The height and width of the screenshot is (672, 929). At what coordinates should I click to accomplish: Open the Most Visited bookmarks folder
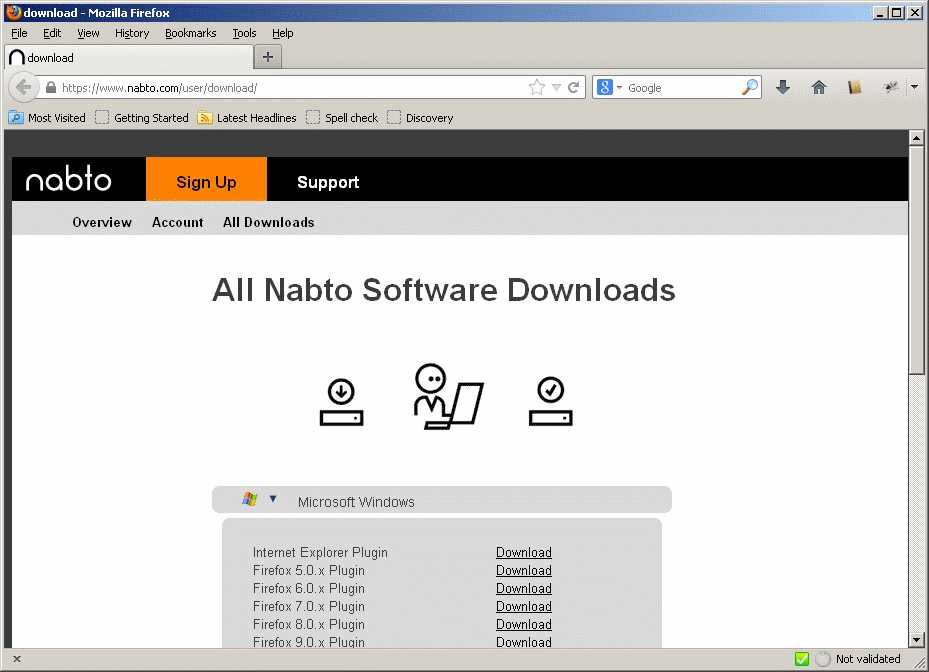coord(47,118)
